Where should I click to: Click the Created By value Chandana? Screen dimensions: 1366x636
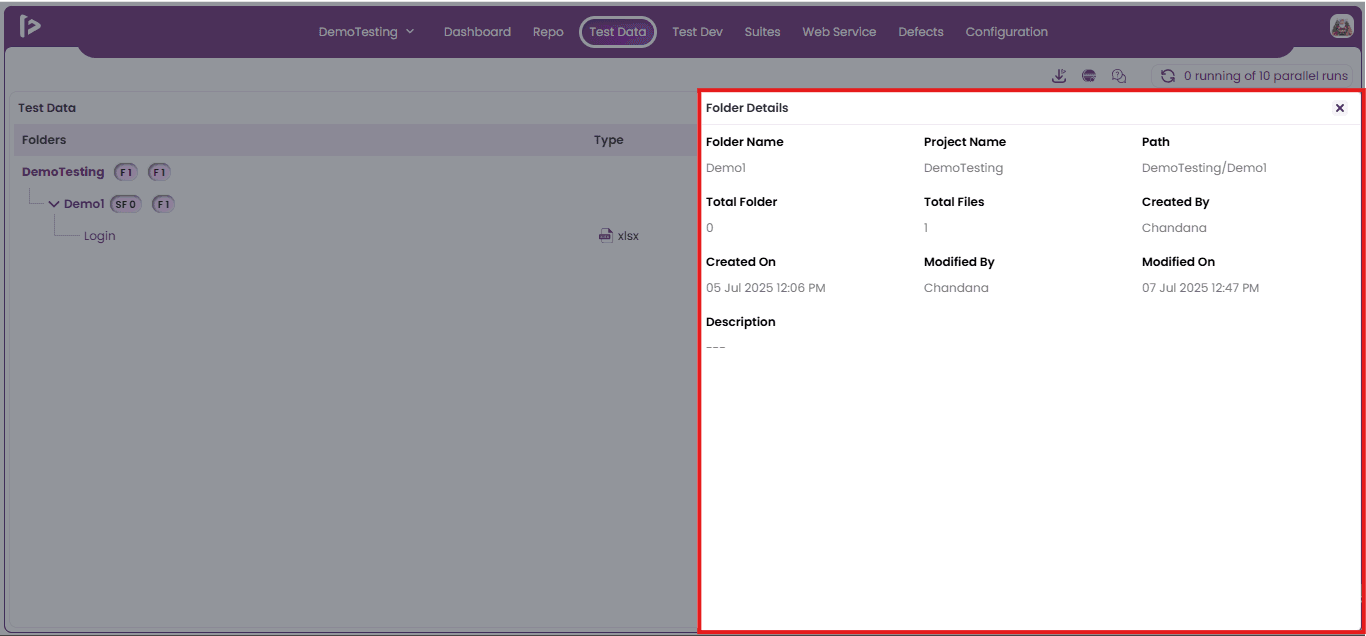[x=1174, y=228]
